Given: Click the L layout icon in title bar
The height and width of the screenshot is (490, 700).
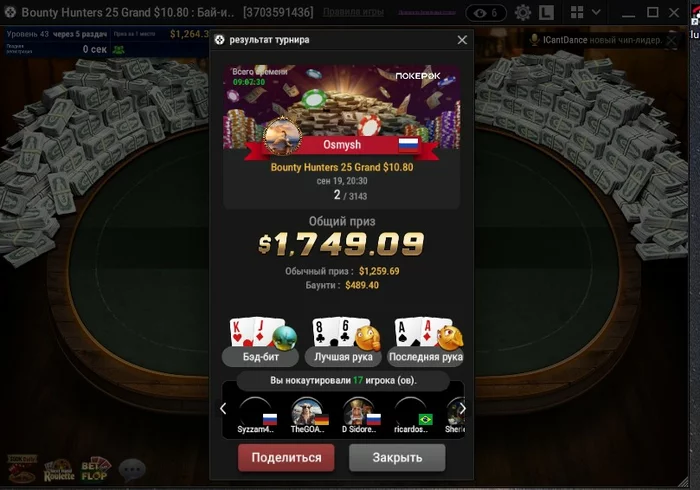Looking at the screenshot, I should pyautogui.click(x=546, y=12).
